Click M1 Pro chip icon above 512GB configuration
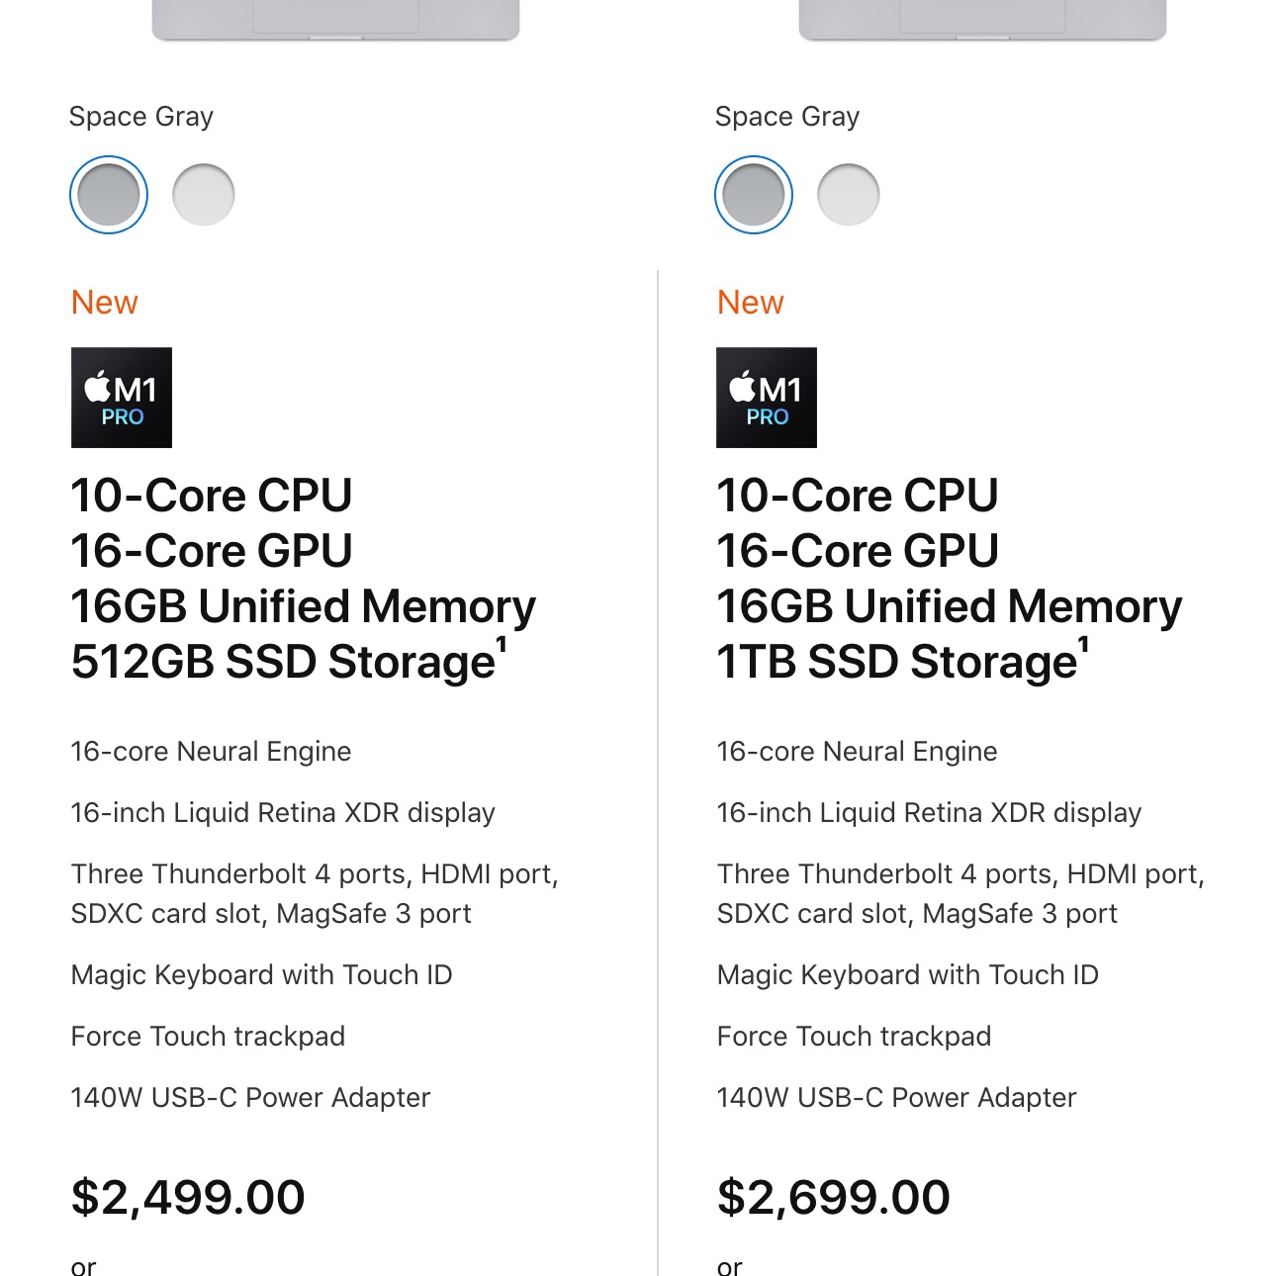 pos(122,398)
